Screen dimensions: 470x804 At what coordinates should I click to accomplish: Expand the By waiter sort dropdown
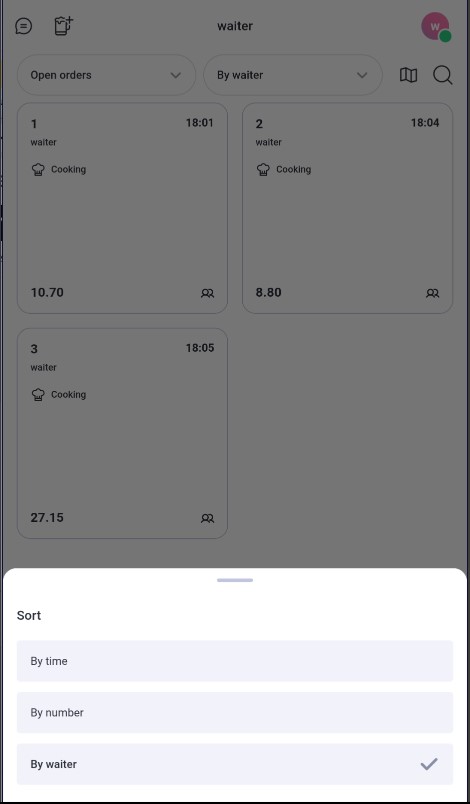(293, 75)
